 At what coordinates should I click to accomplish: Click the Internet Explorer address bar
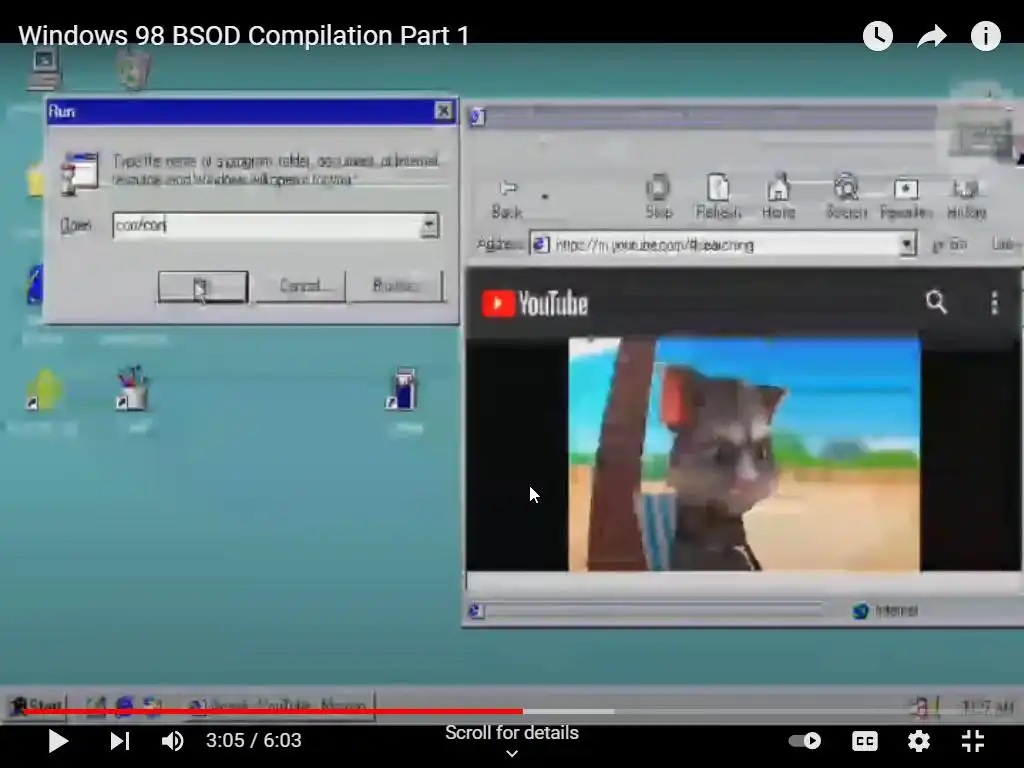point(715,245)
